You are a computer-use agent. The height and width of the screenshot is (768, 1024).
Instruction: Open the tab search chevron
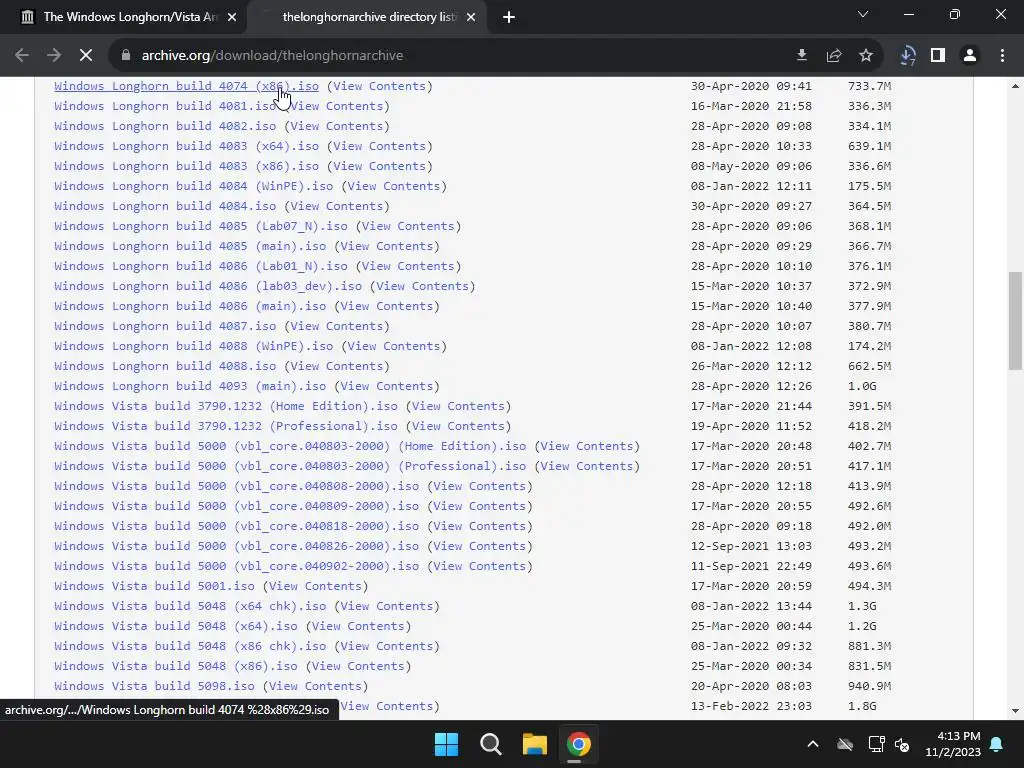click(863, 14)
